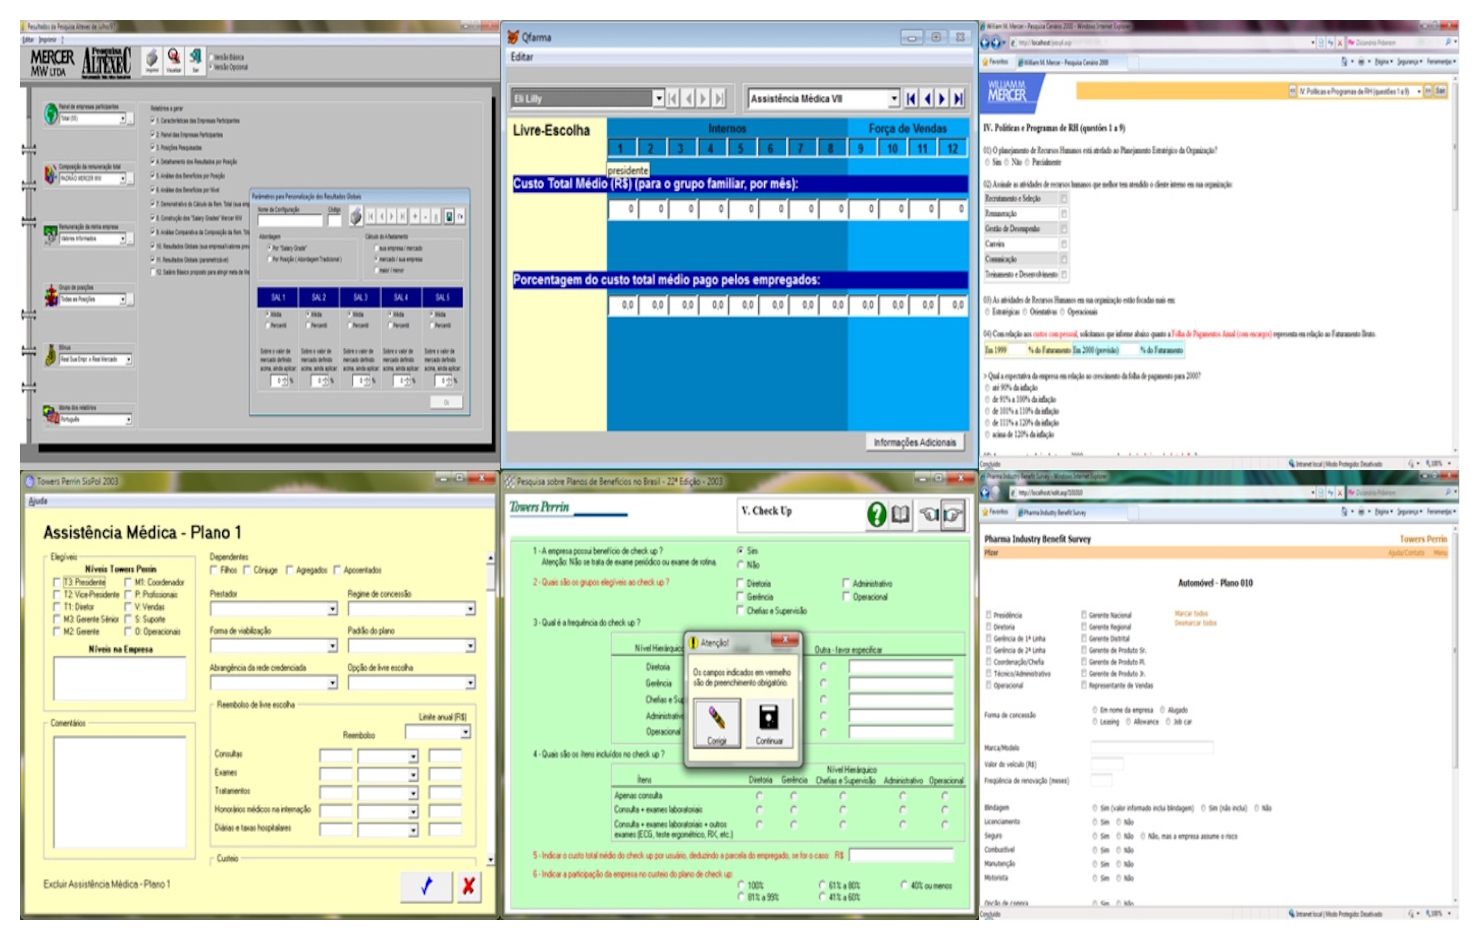Expand the Assistência Médica VII dropdown
Image resolution: width=1480 pixels, height=940 pixels.
point(894,98)
